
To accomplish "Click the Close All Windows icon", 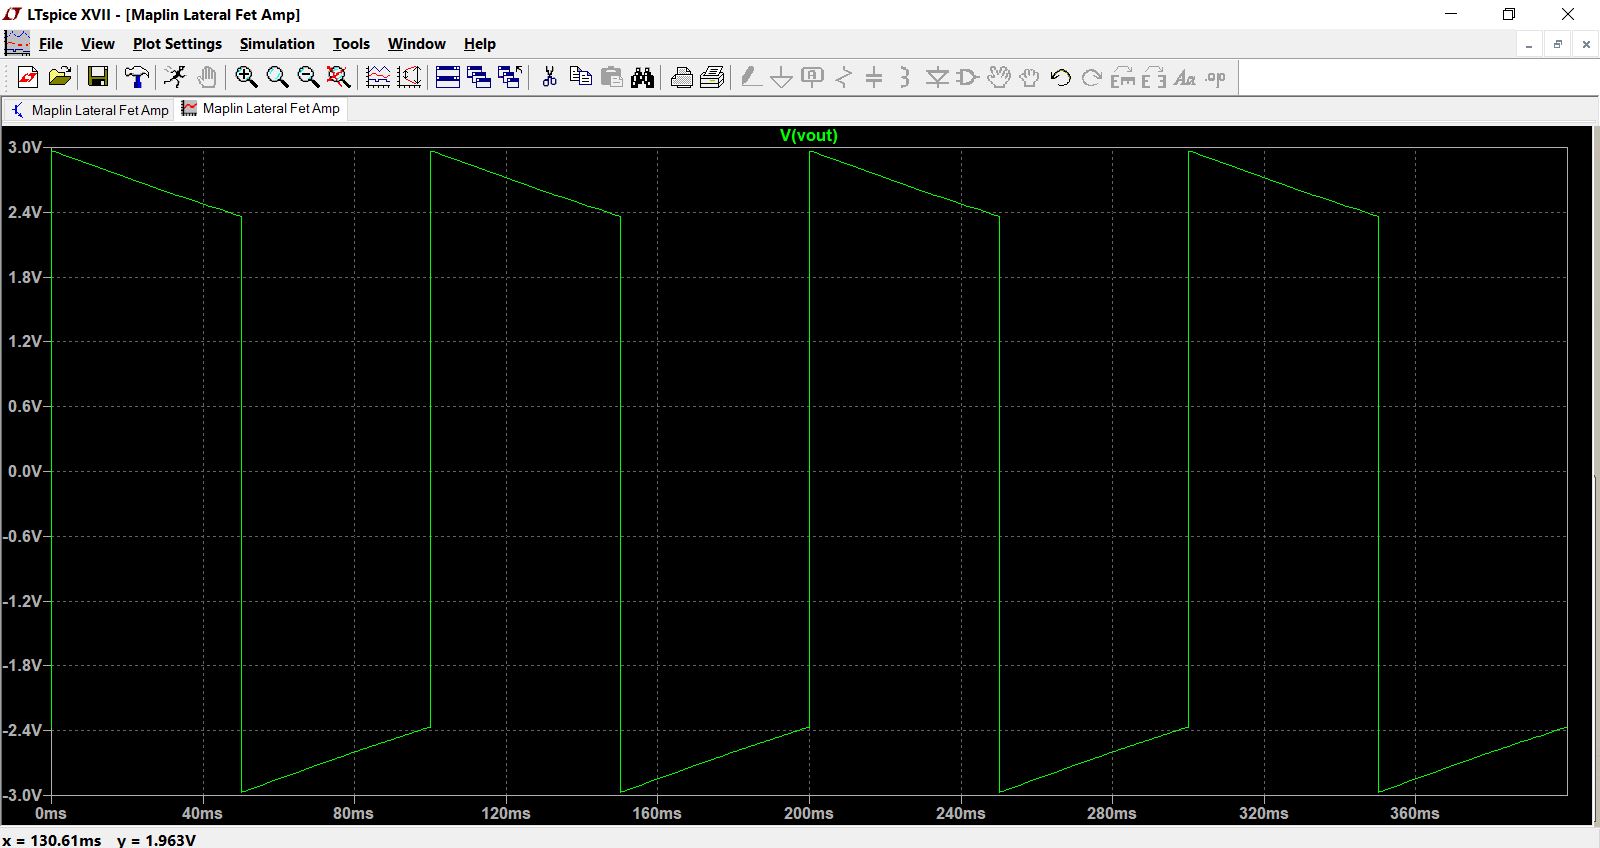I will point(510,77).
